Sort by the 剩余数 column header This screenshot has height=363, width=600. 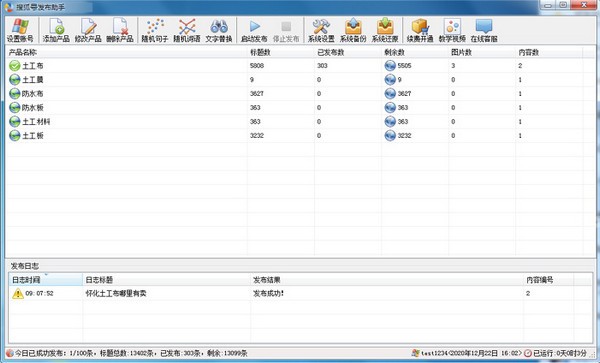tap(415, 52)
